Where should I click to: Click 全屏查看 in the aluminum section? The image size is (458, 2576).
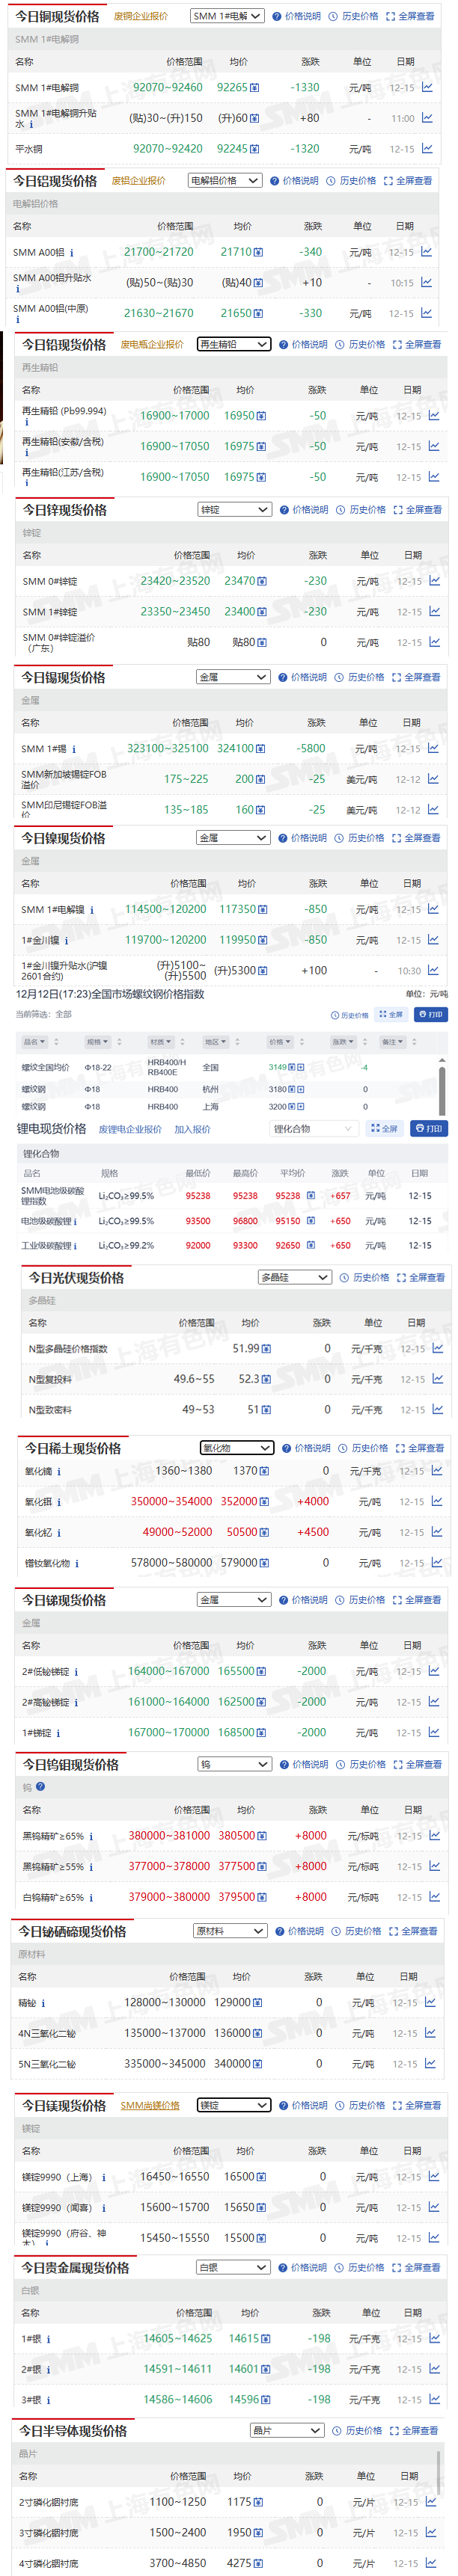(x=413, y=181)
